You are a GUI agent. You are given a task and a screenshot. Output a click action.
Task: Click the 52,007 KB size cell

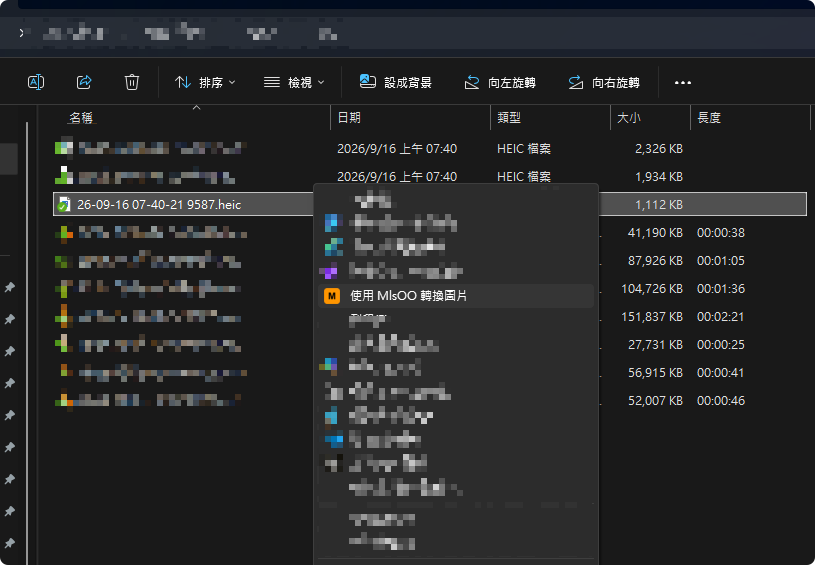click(x=655, y=401)
